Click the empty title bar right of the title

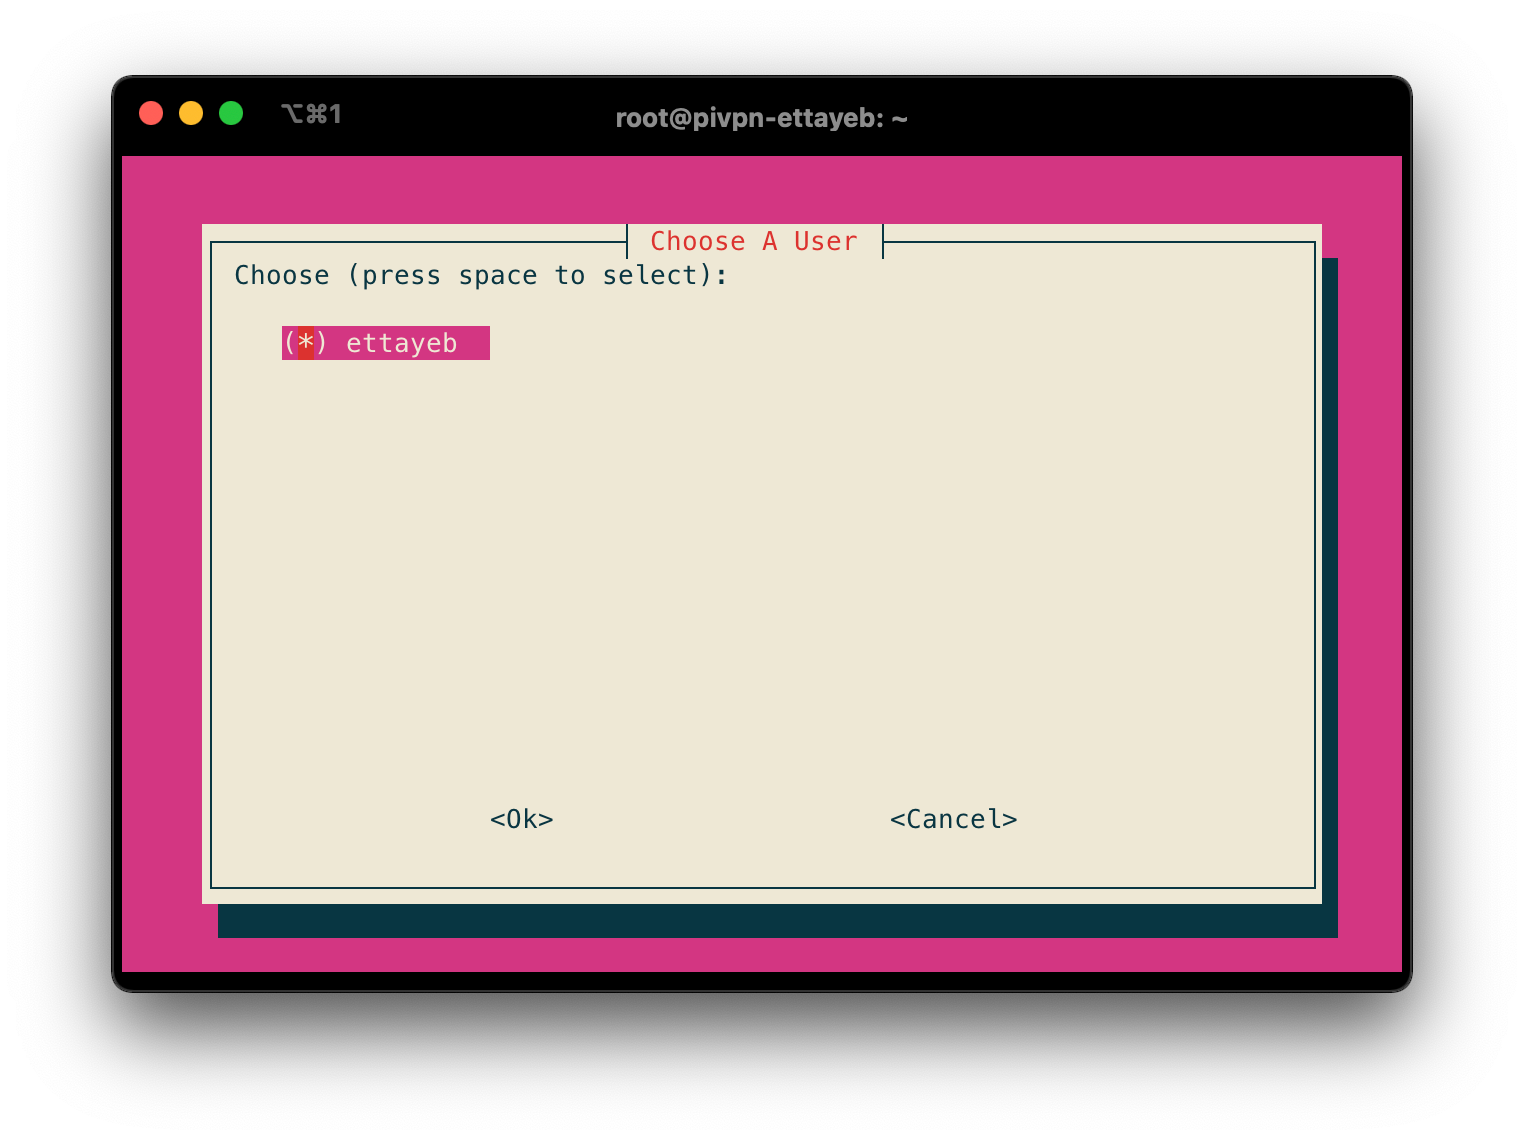tap(1150, 116)
